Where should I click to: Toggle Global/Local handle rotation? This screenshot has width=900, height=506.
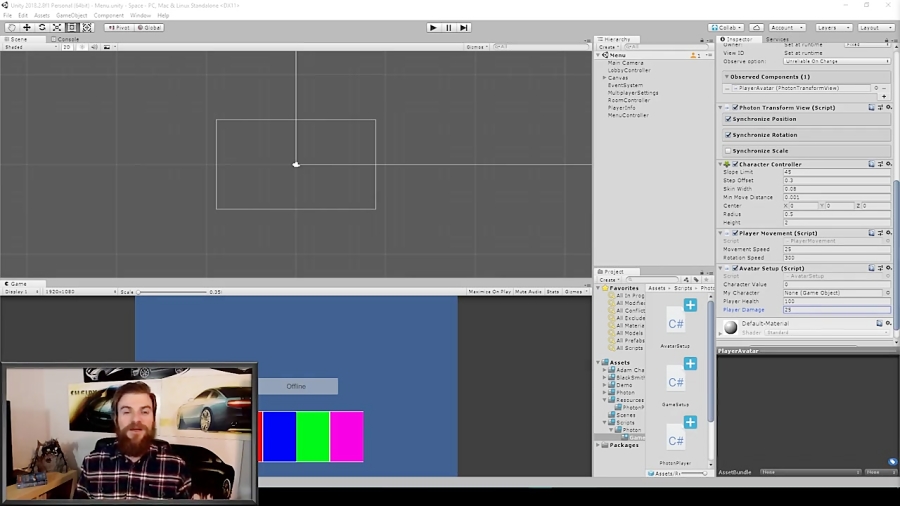pyautogui.click(x=149, y=28)
